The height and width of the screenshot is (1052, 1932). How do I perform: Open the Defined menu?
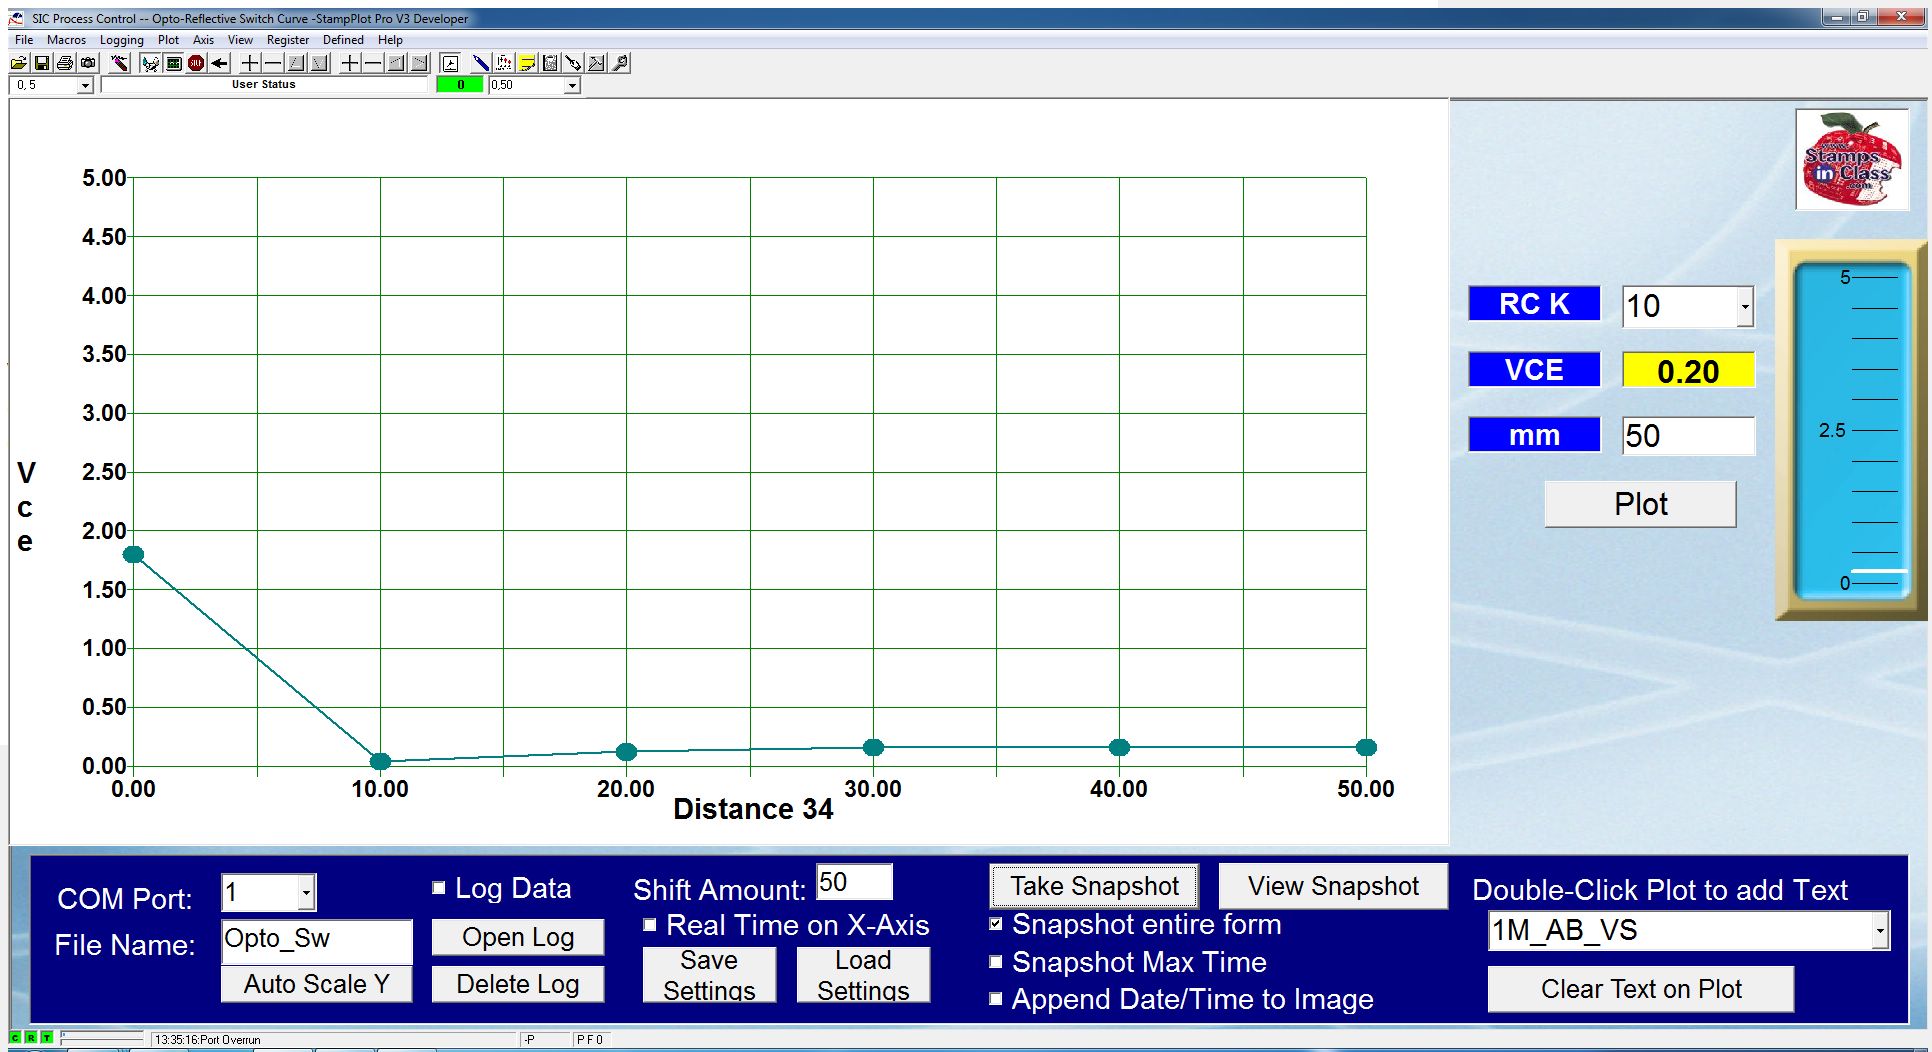pos(343,40)
